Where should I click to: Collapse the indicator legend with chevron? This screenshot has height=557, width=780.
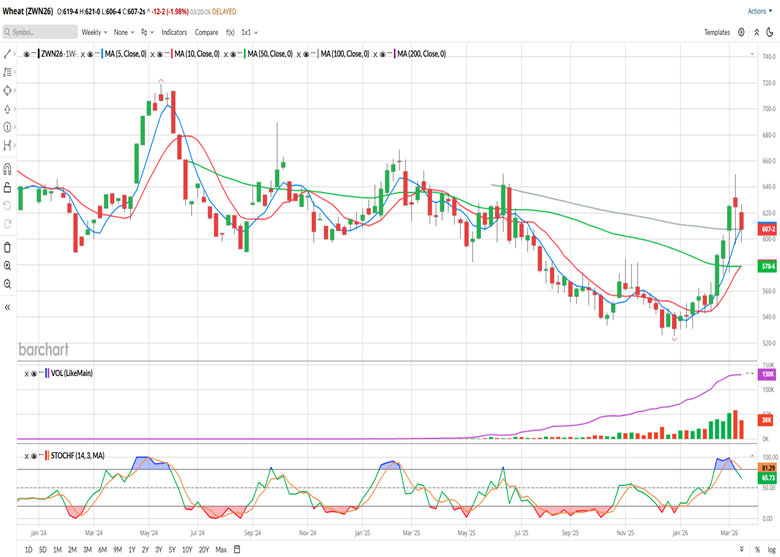pyautogui.click(x=752, y=54)
